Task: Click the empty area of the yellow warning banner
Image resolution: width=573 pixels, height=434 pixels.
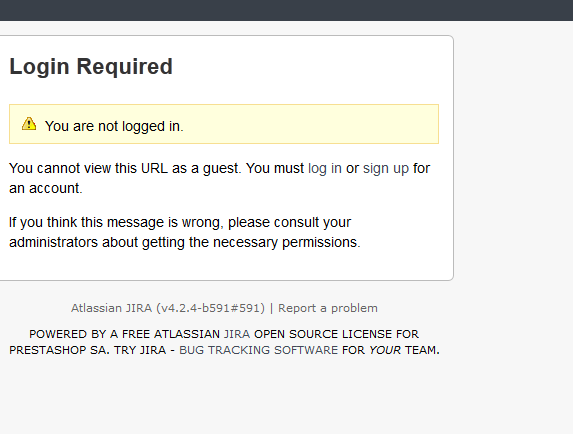Action: [311, 124]
